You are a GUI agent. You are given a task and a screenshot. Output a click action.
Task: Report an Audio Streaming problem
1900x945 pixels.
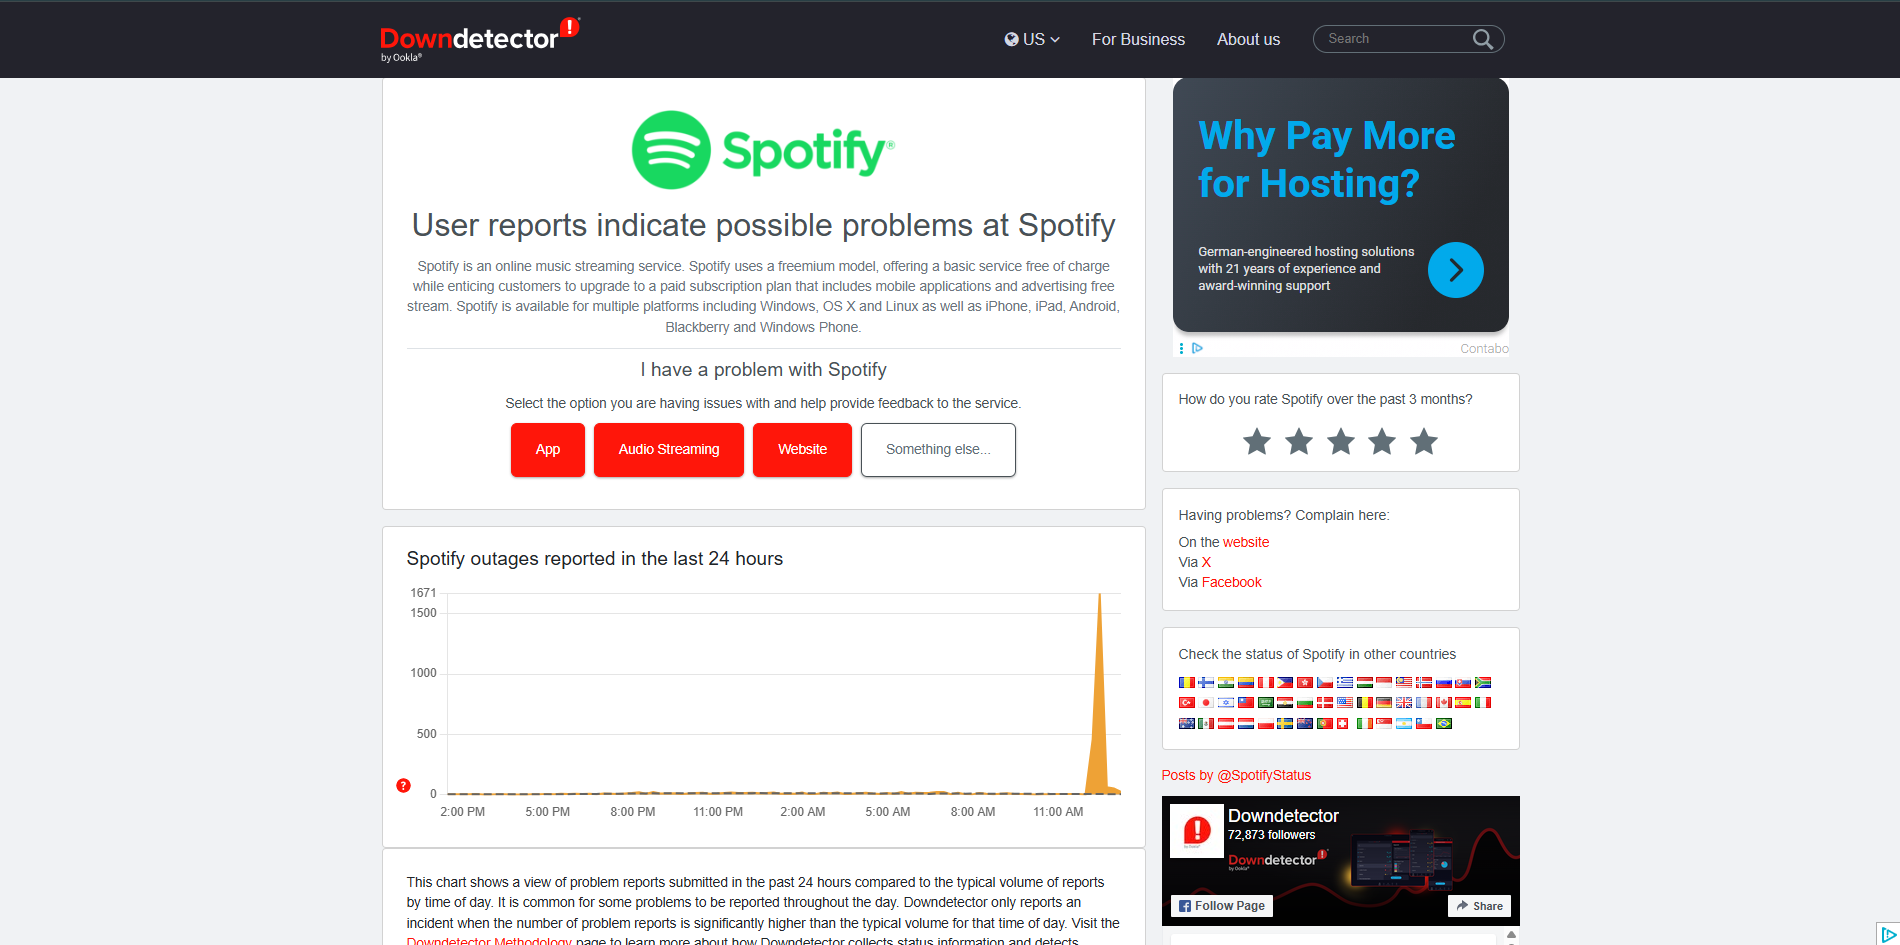[669, 450]
